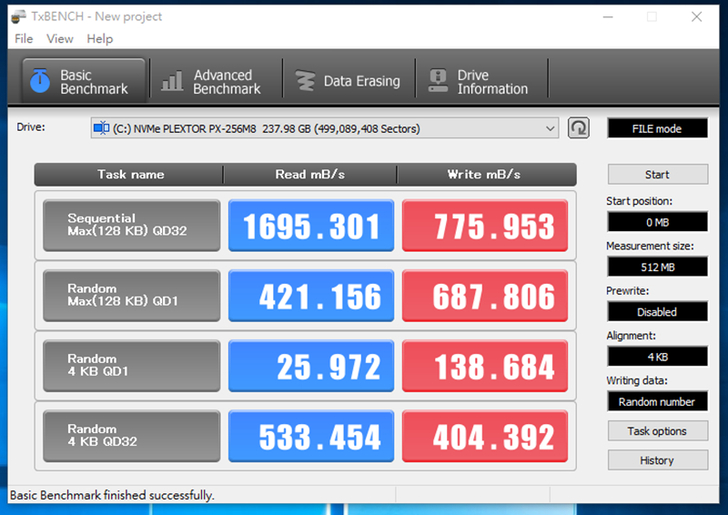Click the Start position 0 MB field
The width and height of the screenshot is (728, 515).
click(657, 222)
